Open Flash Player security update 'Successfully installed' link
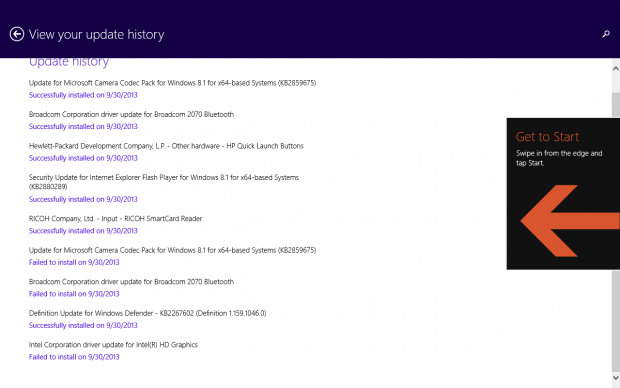 coord(83,199)
